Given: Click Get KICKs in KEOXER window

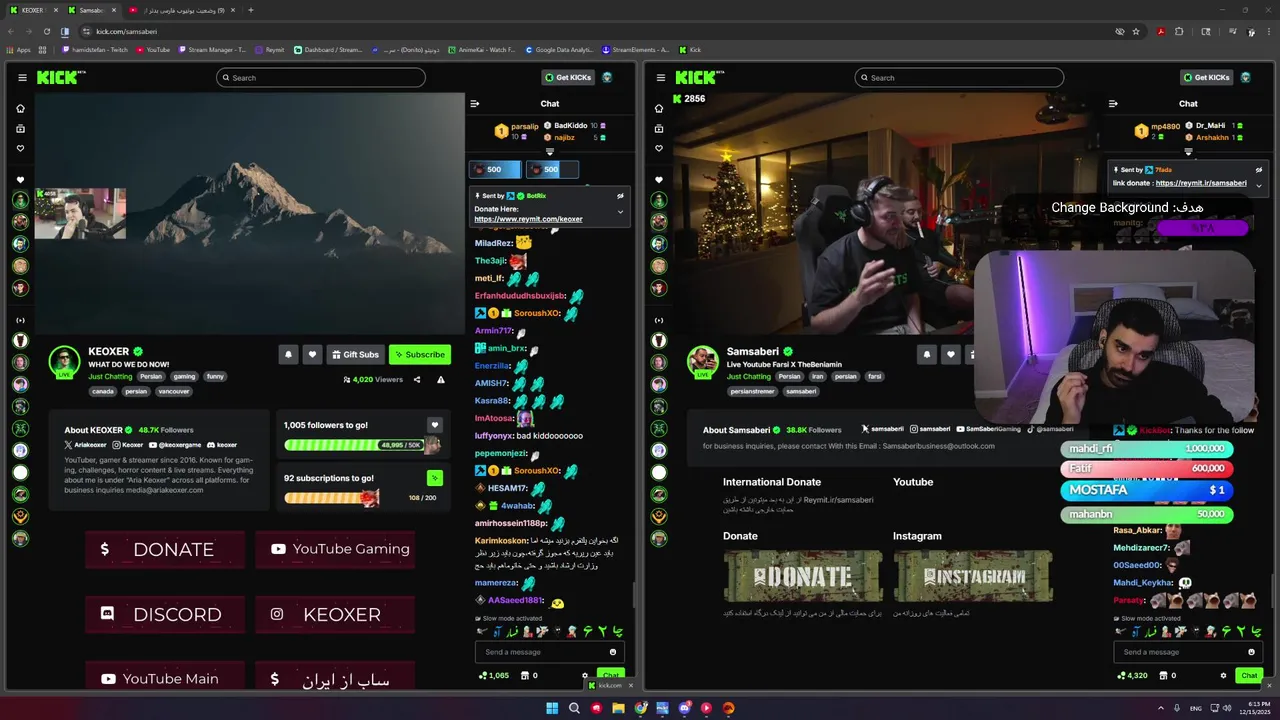Looking at the screenshot, I should pos(570,77).
